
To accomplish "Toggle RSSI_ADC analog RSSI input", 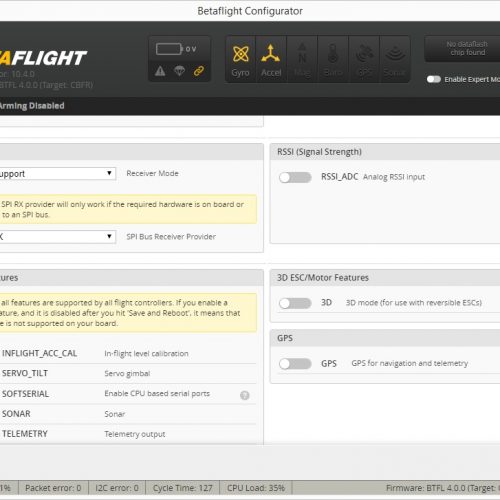I will click(295, 177).
